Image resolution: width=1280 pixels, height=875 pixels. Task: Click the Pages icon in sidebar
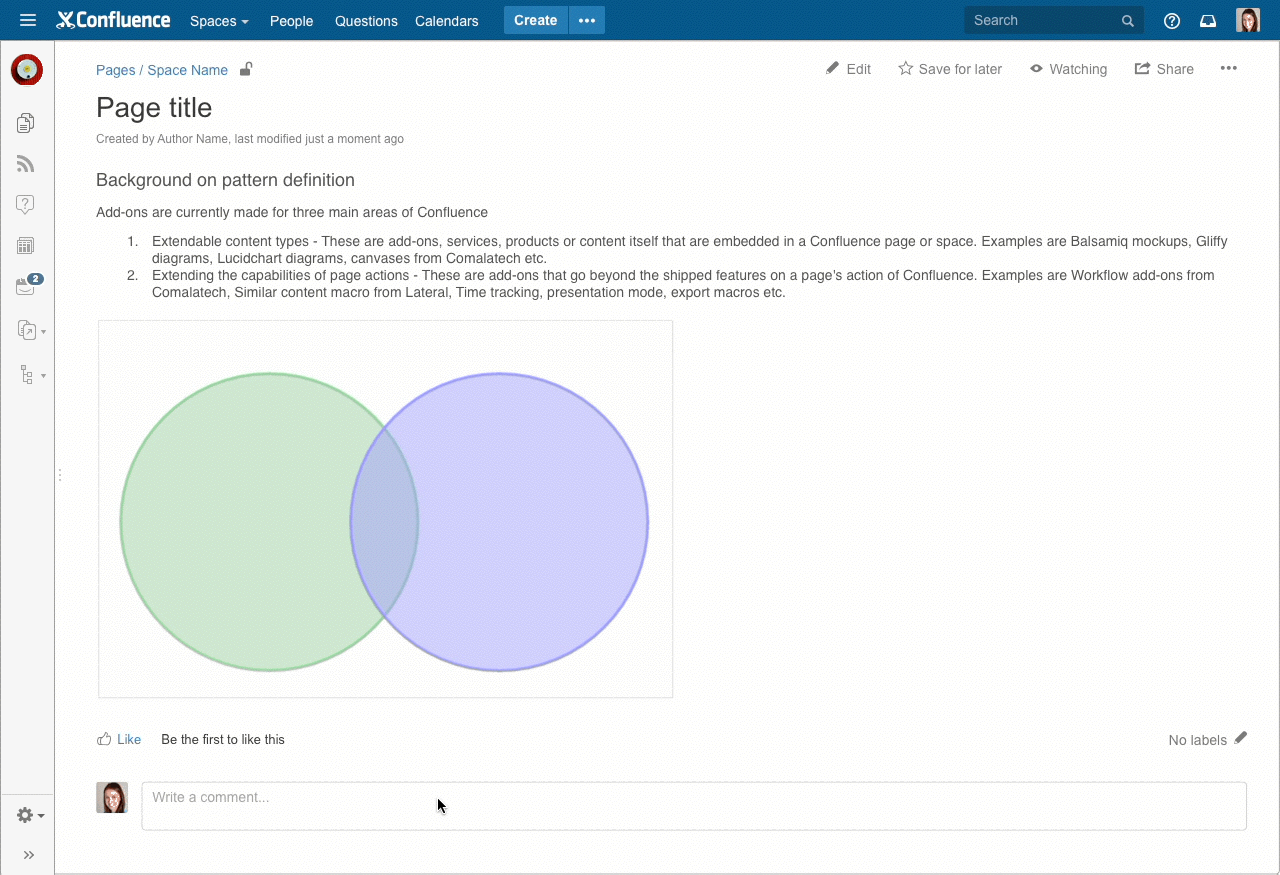point(26,123)
